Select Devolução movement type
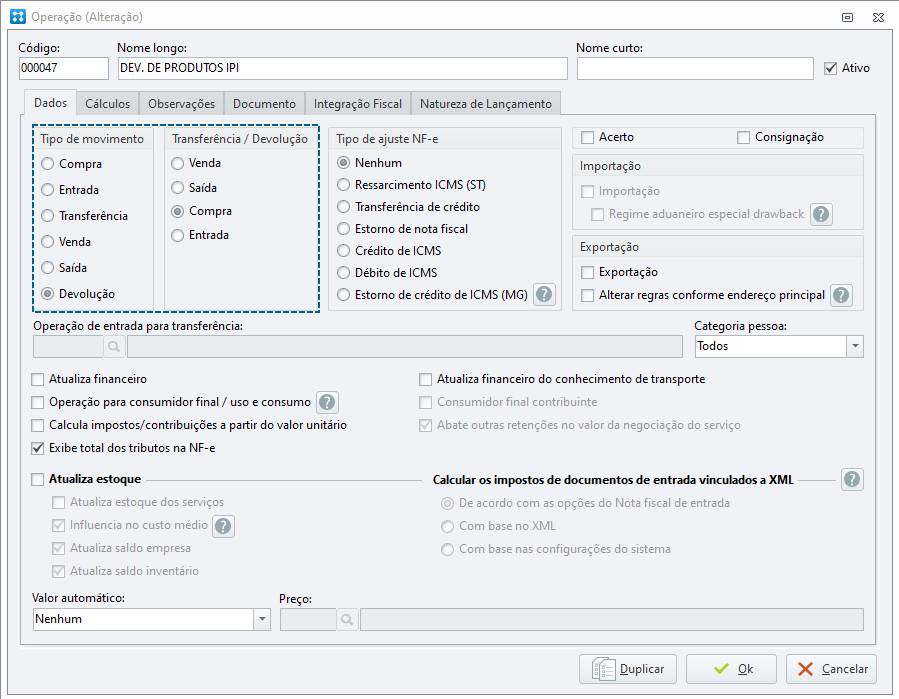899x699 pixels. (48, 294)
